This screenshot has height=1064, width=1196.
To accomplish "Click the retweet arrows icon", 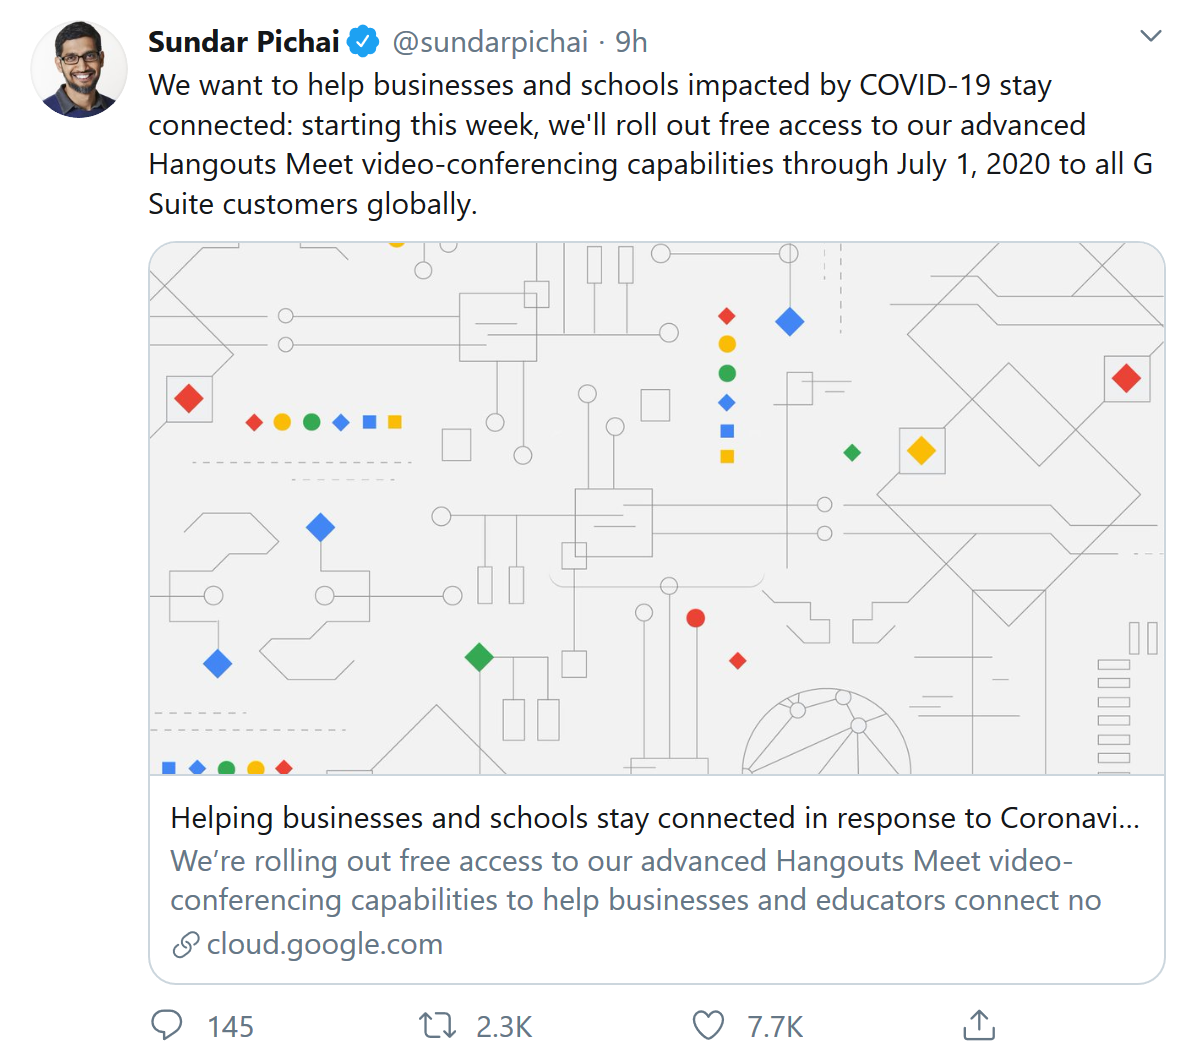I will 437,1026.
